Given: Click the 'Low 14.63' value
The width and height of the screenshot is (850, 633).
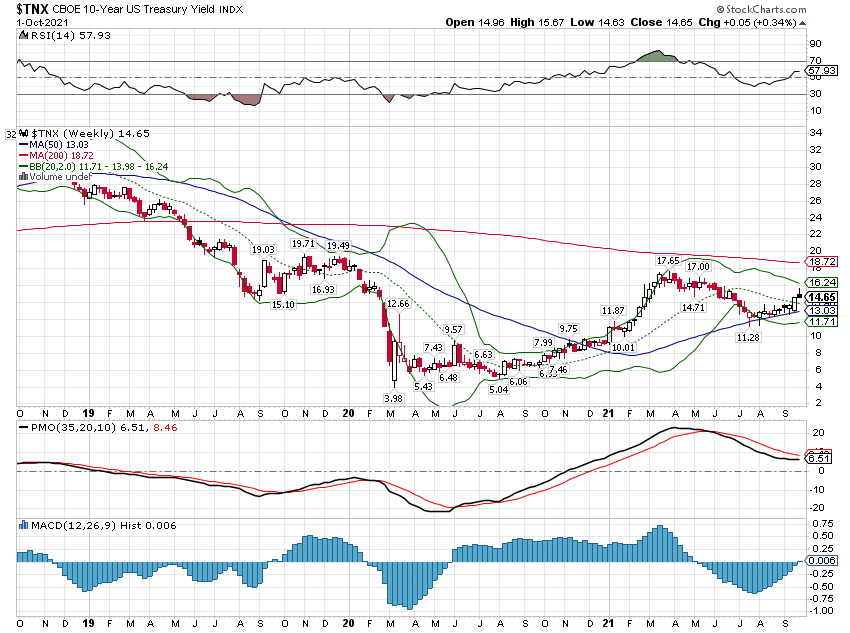Looking at the screenshot, I should 597,22.
